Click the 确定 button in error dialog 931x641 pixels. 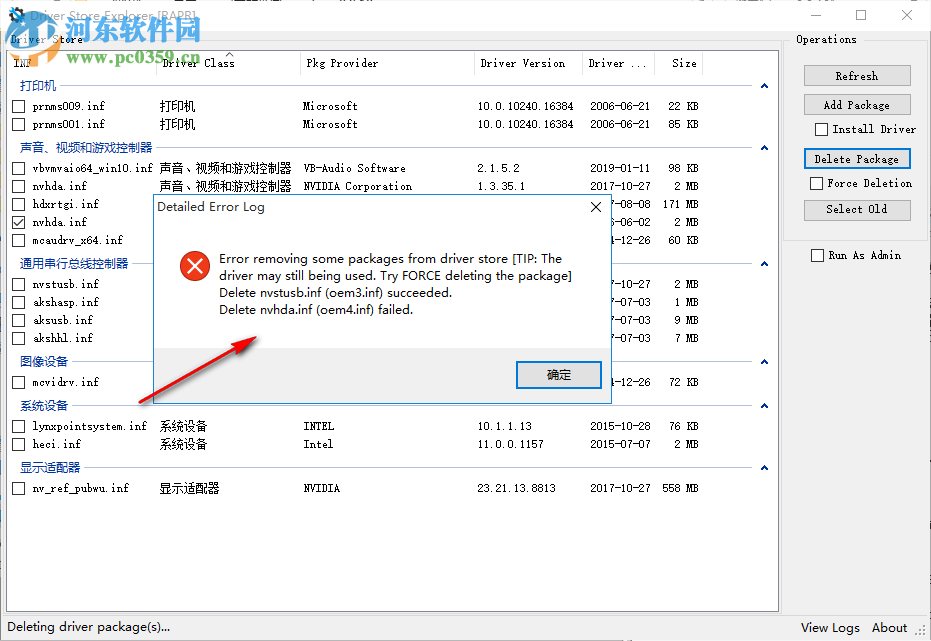[558, 375]
